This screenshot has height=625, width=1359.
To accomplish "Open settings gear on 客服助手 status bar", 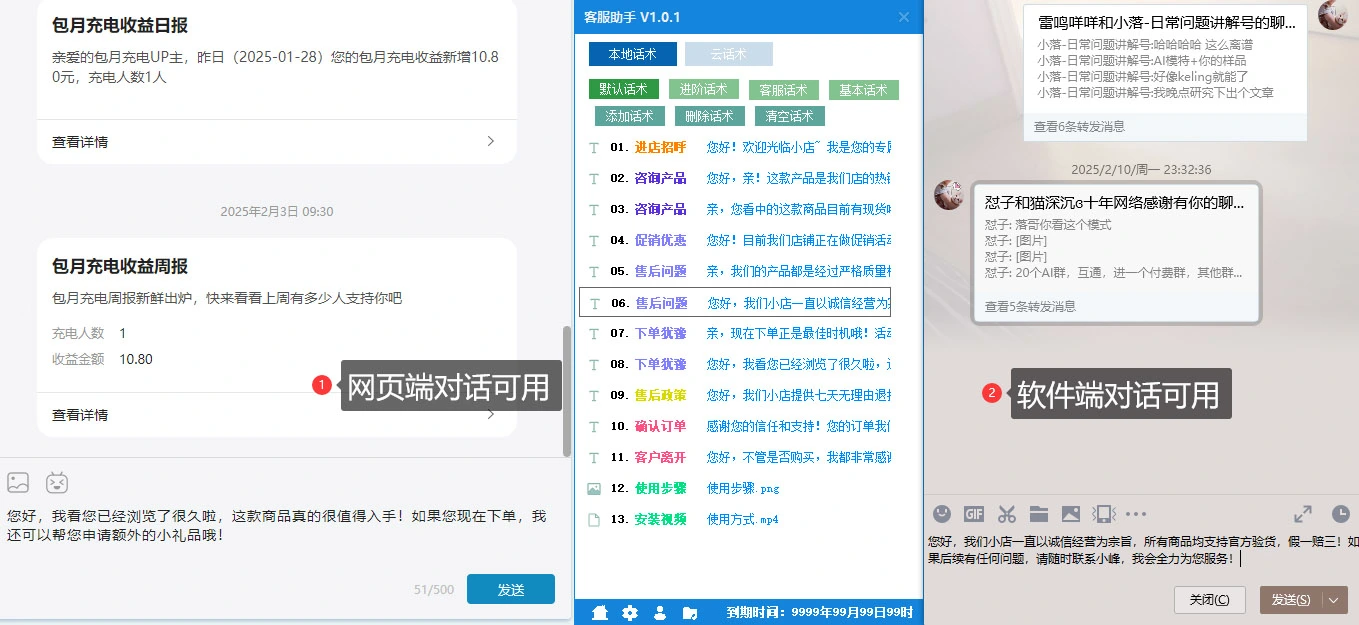I will [x=628, y=612].
